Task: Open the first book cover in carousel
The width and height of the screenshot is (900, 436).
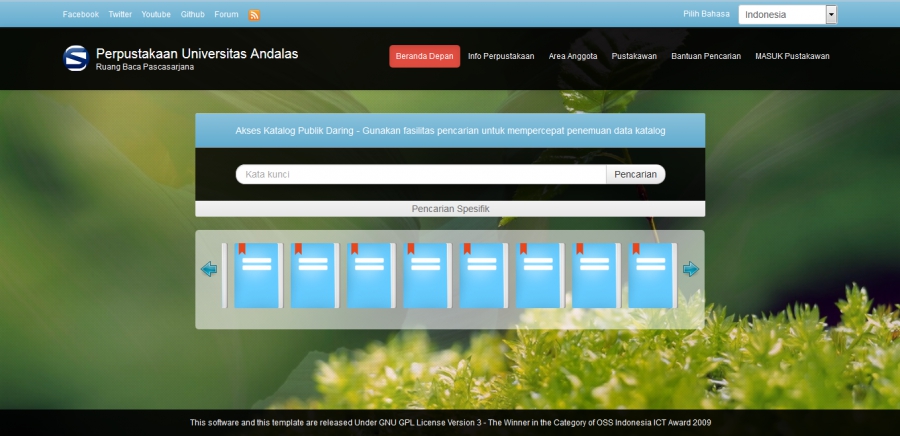Action: click(x=257, y=275)
